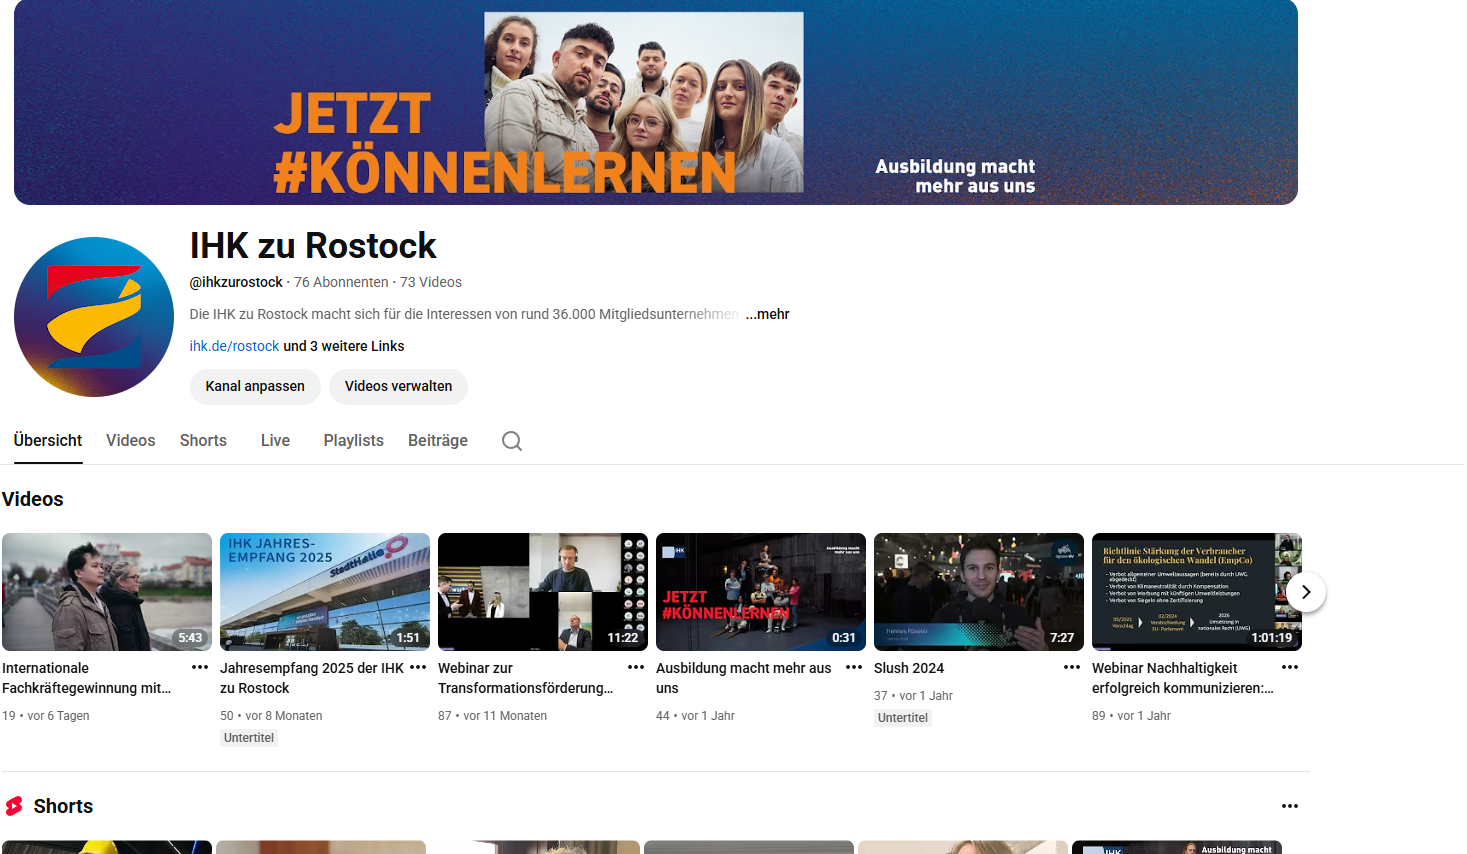The image size is (1467, 854).
Task: Open the ihk.de/rostock link
Action: tap(234, 346)
